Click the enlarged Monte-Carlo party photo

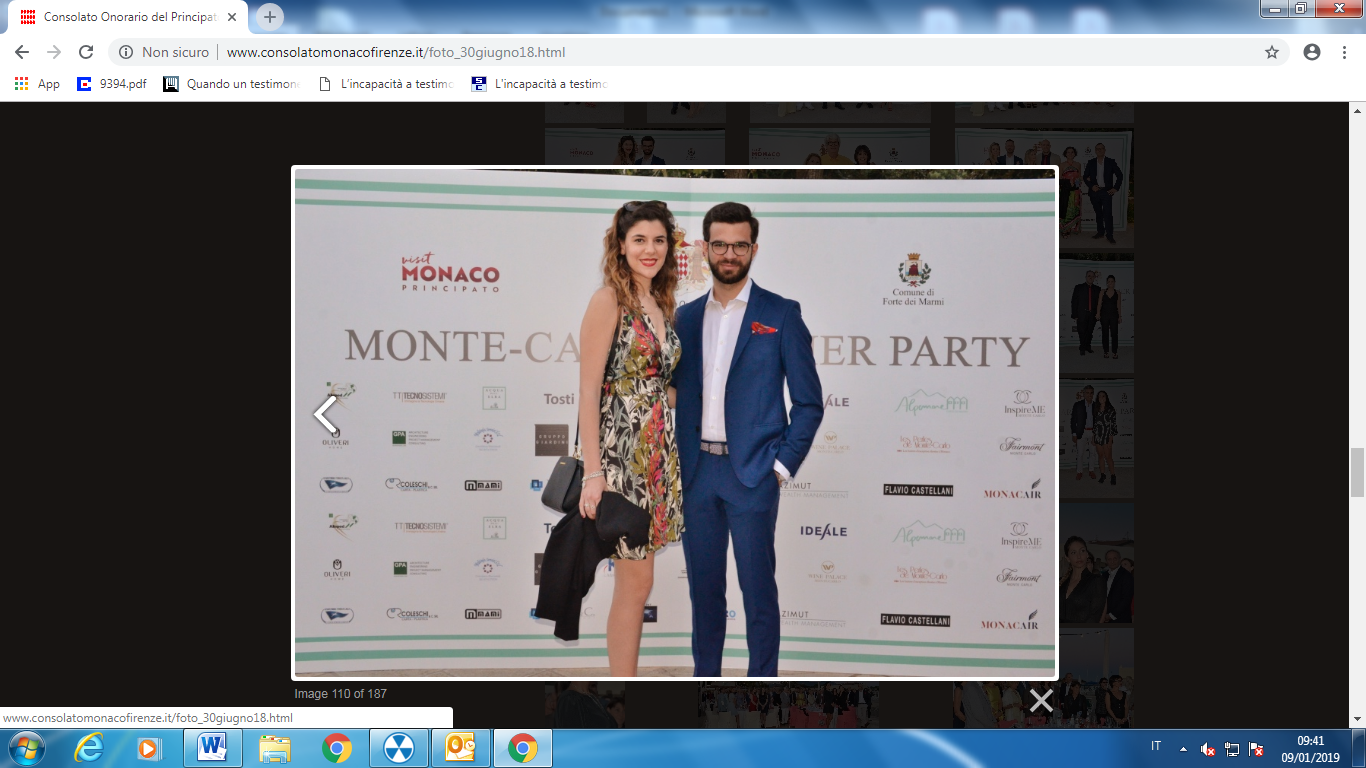675,422
